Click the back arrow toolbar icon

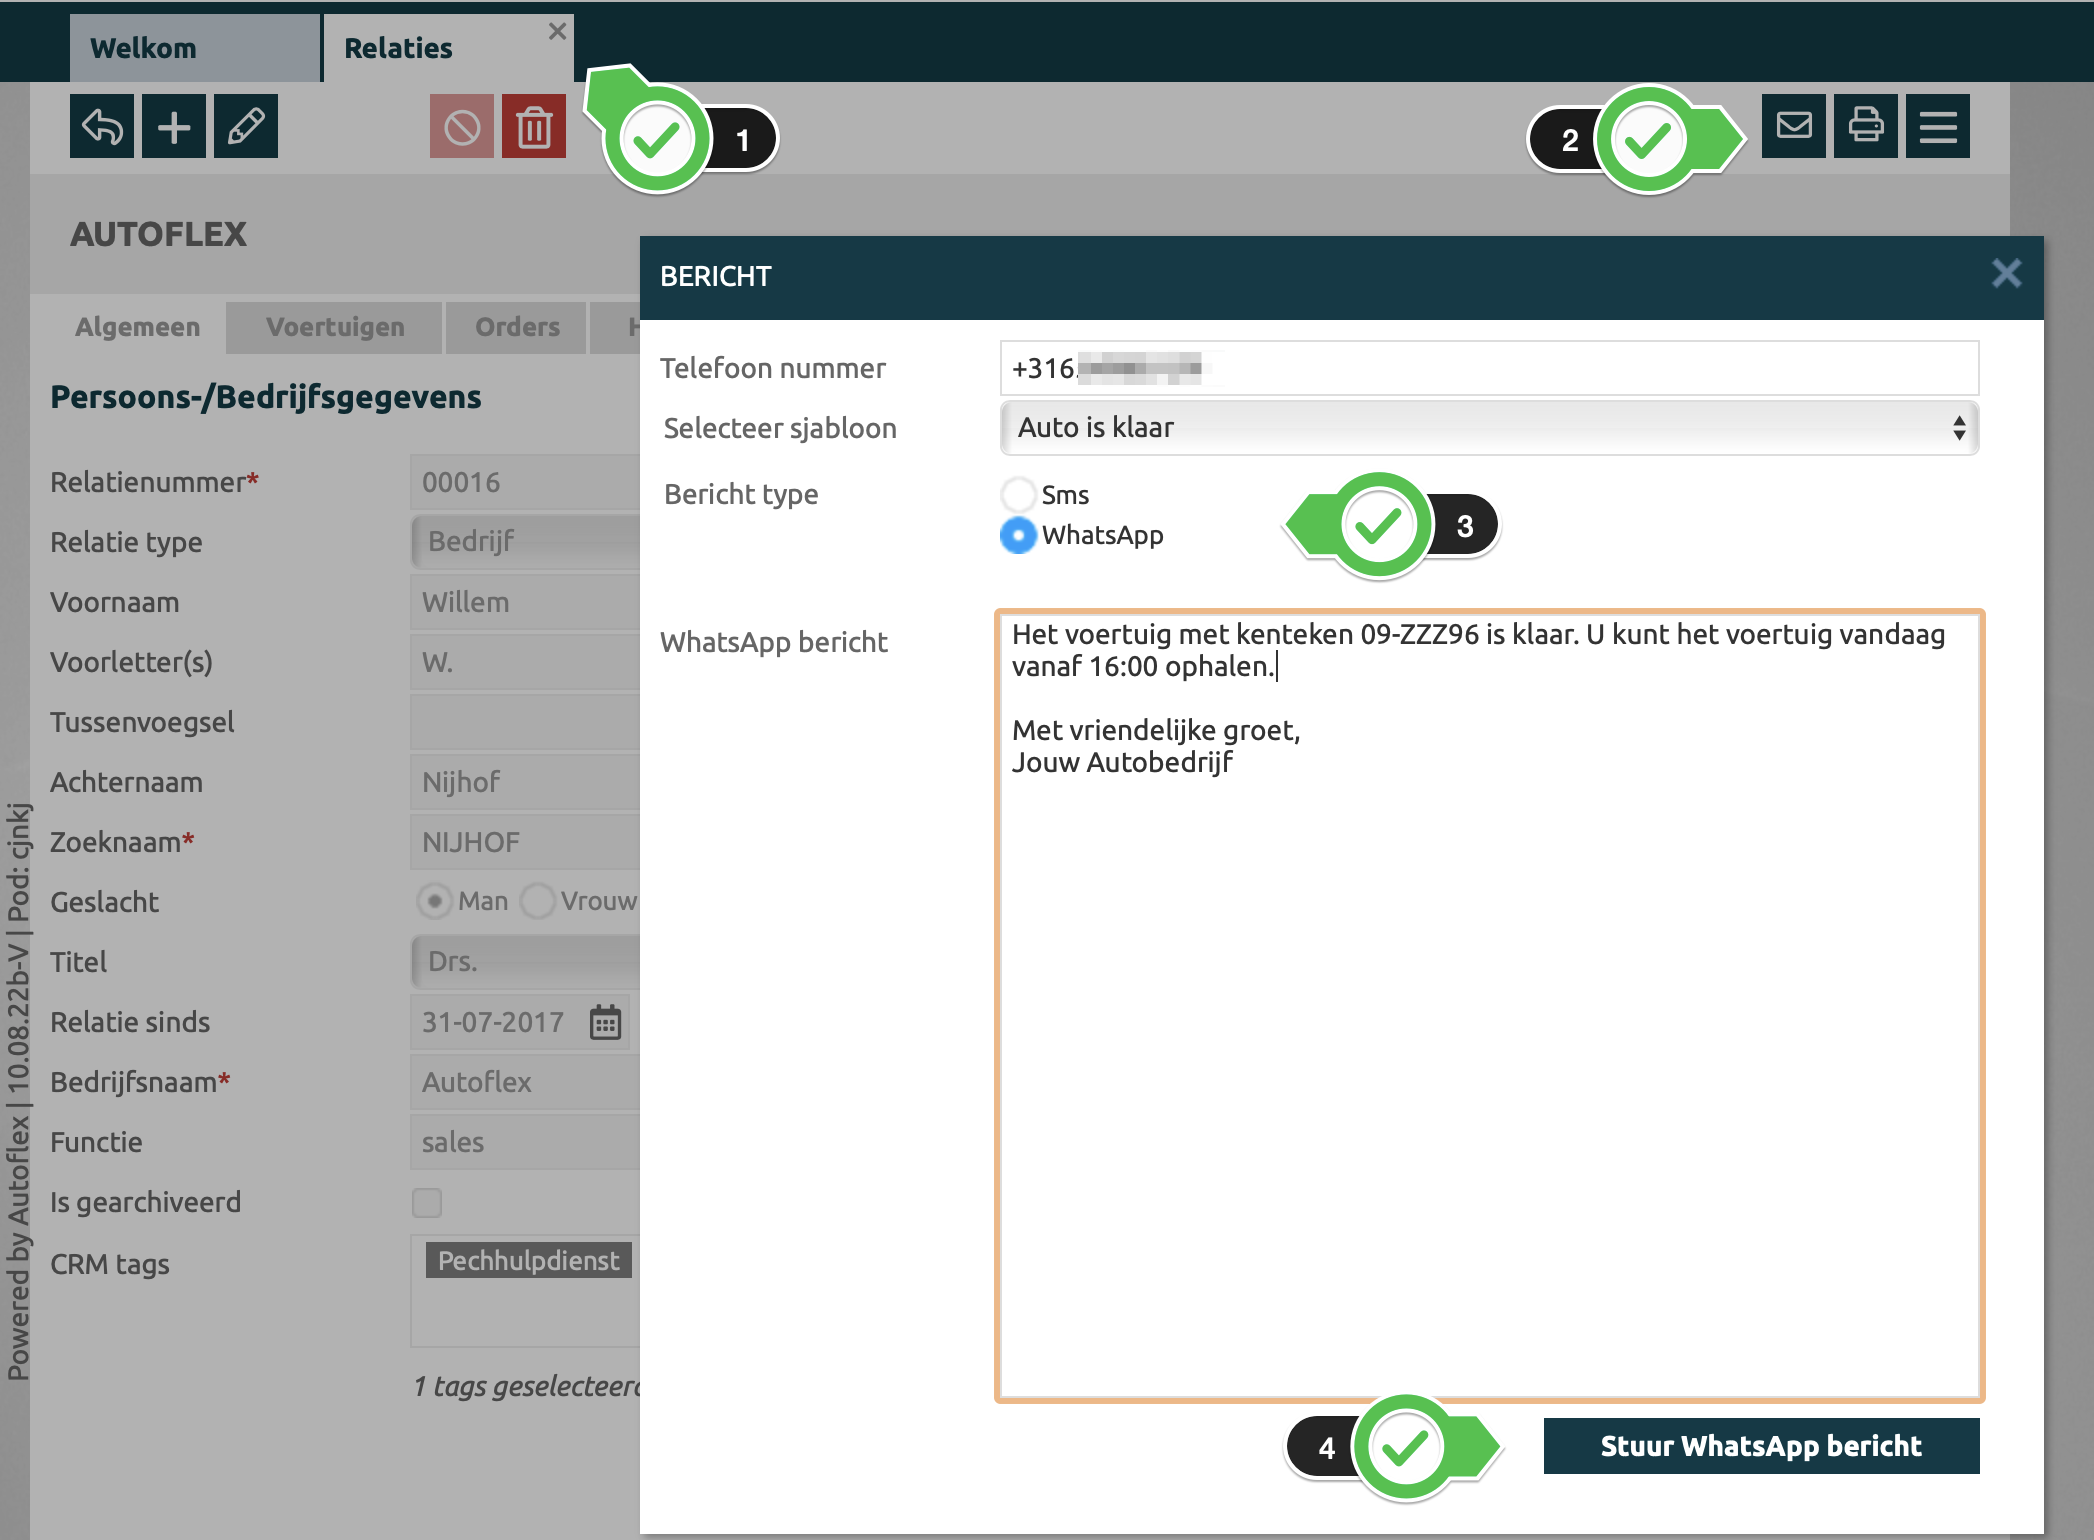[x=101, y=127]
